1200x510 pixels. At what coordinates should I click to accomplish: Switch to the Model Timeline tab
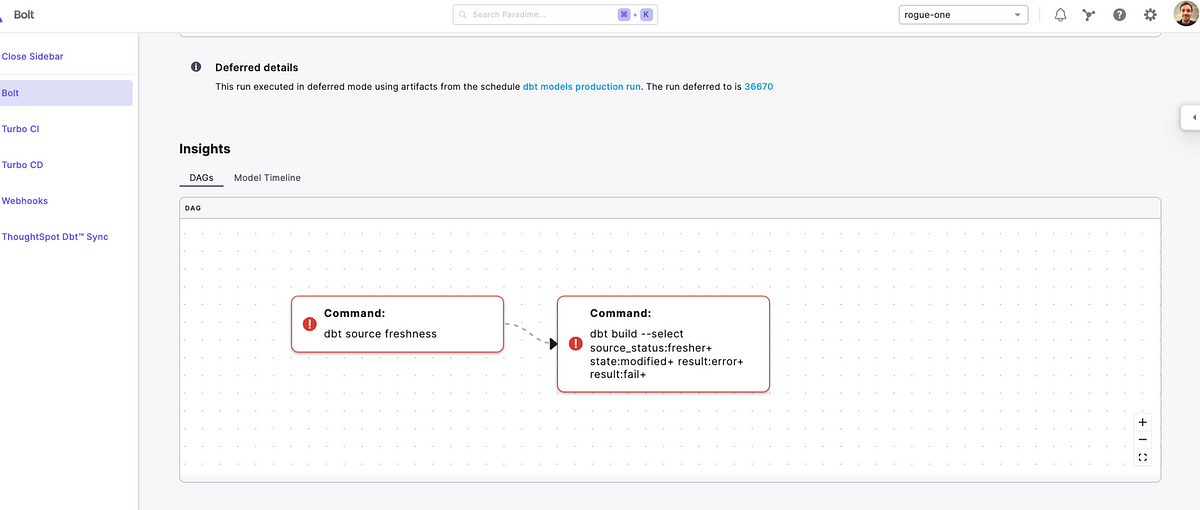pyautogui.click(x=267, y=178)
